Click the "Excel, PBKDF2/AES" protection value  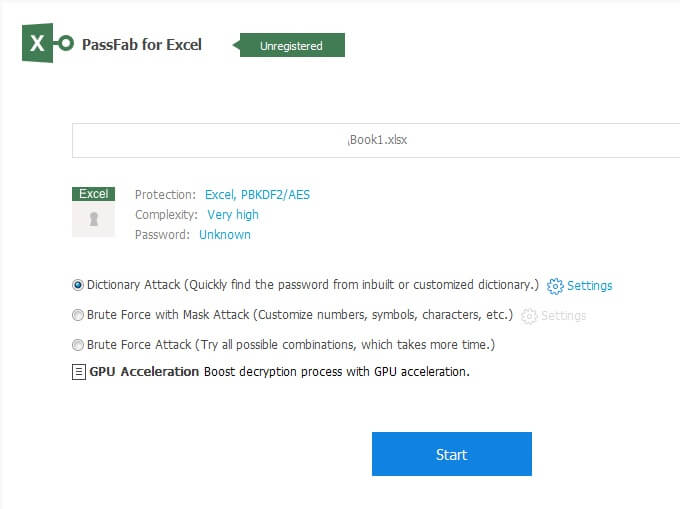coord(257,195)
